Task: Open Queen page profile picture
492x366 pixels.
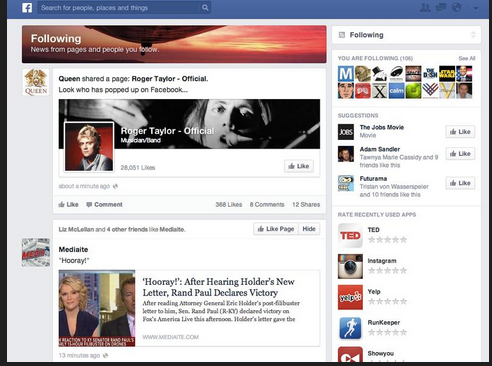Action: (x=36, y=82)
